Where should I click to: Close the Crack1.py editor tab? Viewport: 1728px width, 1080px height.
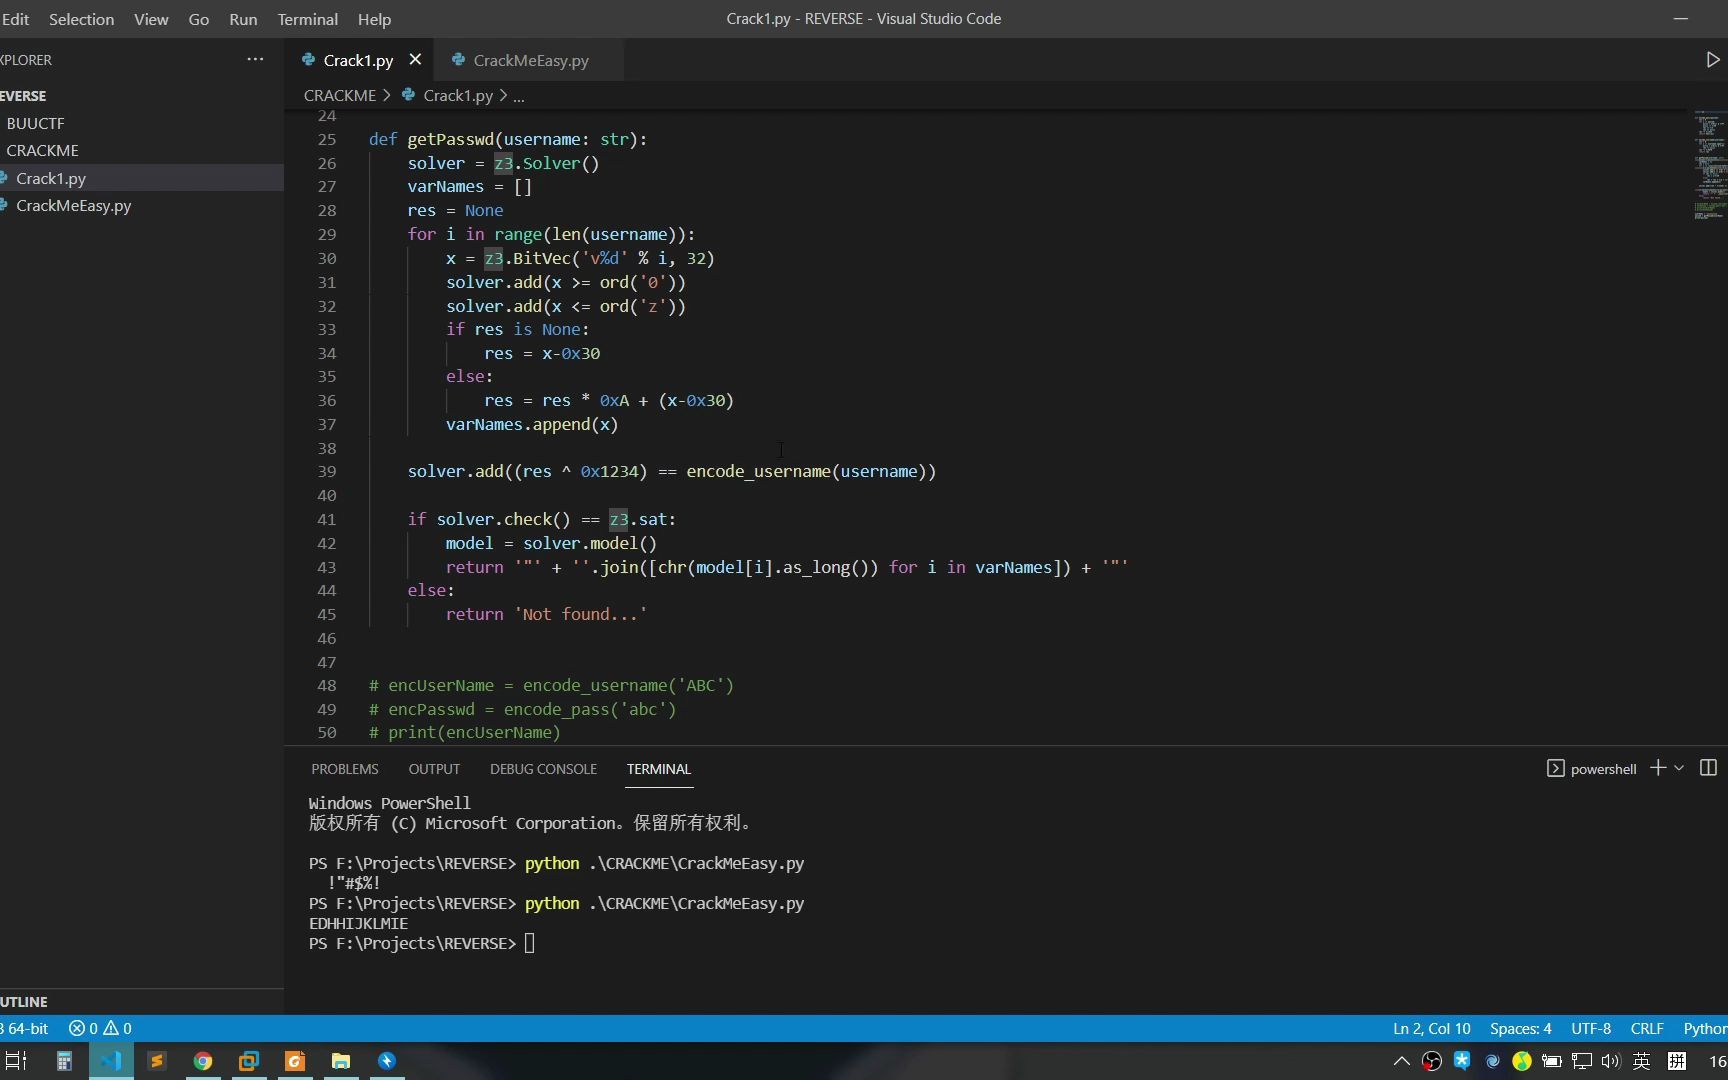tap(415, 60)
